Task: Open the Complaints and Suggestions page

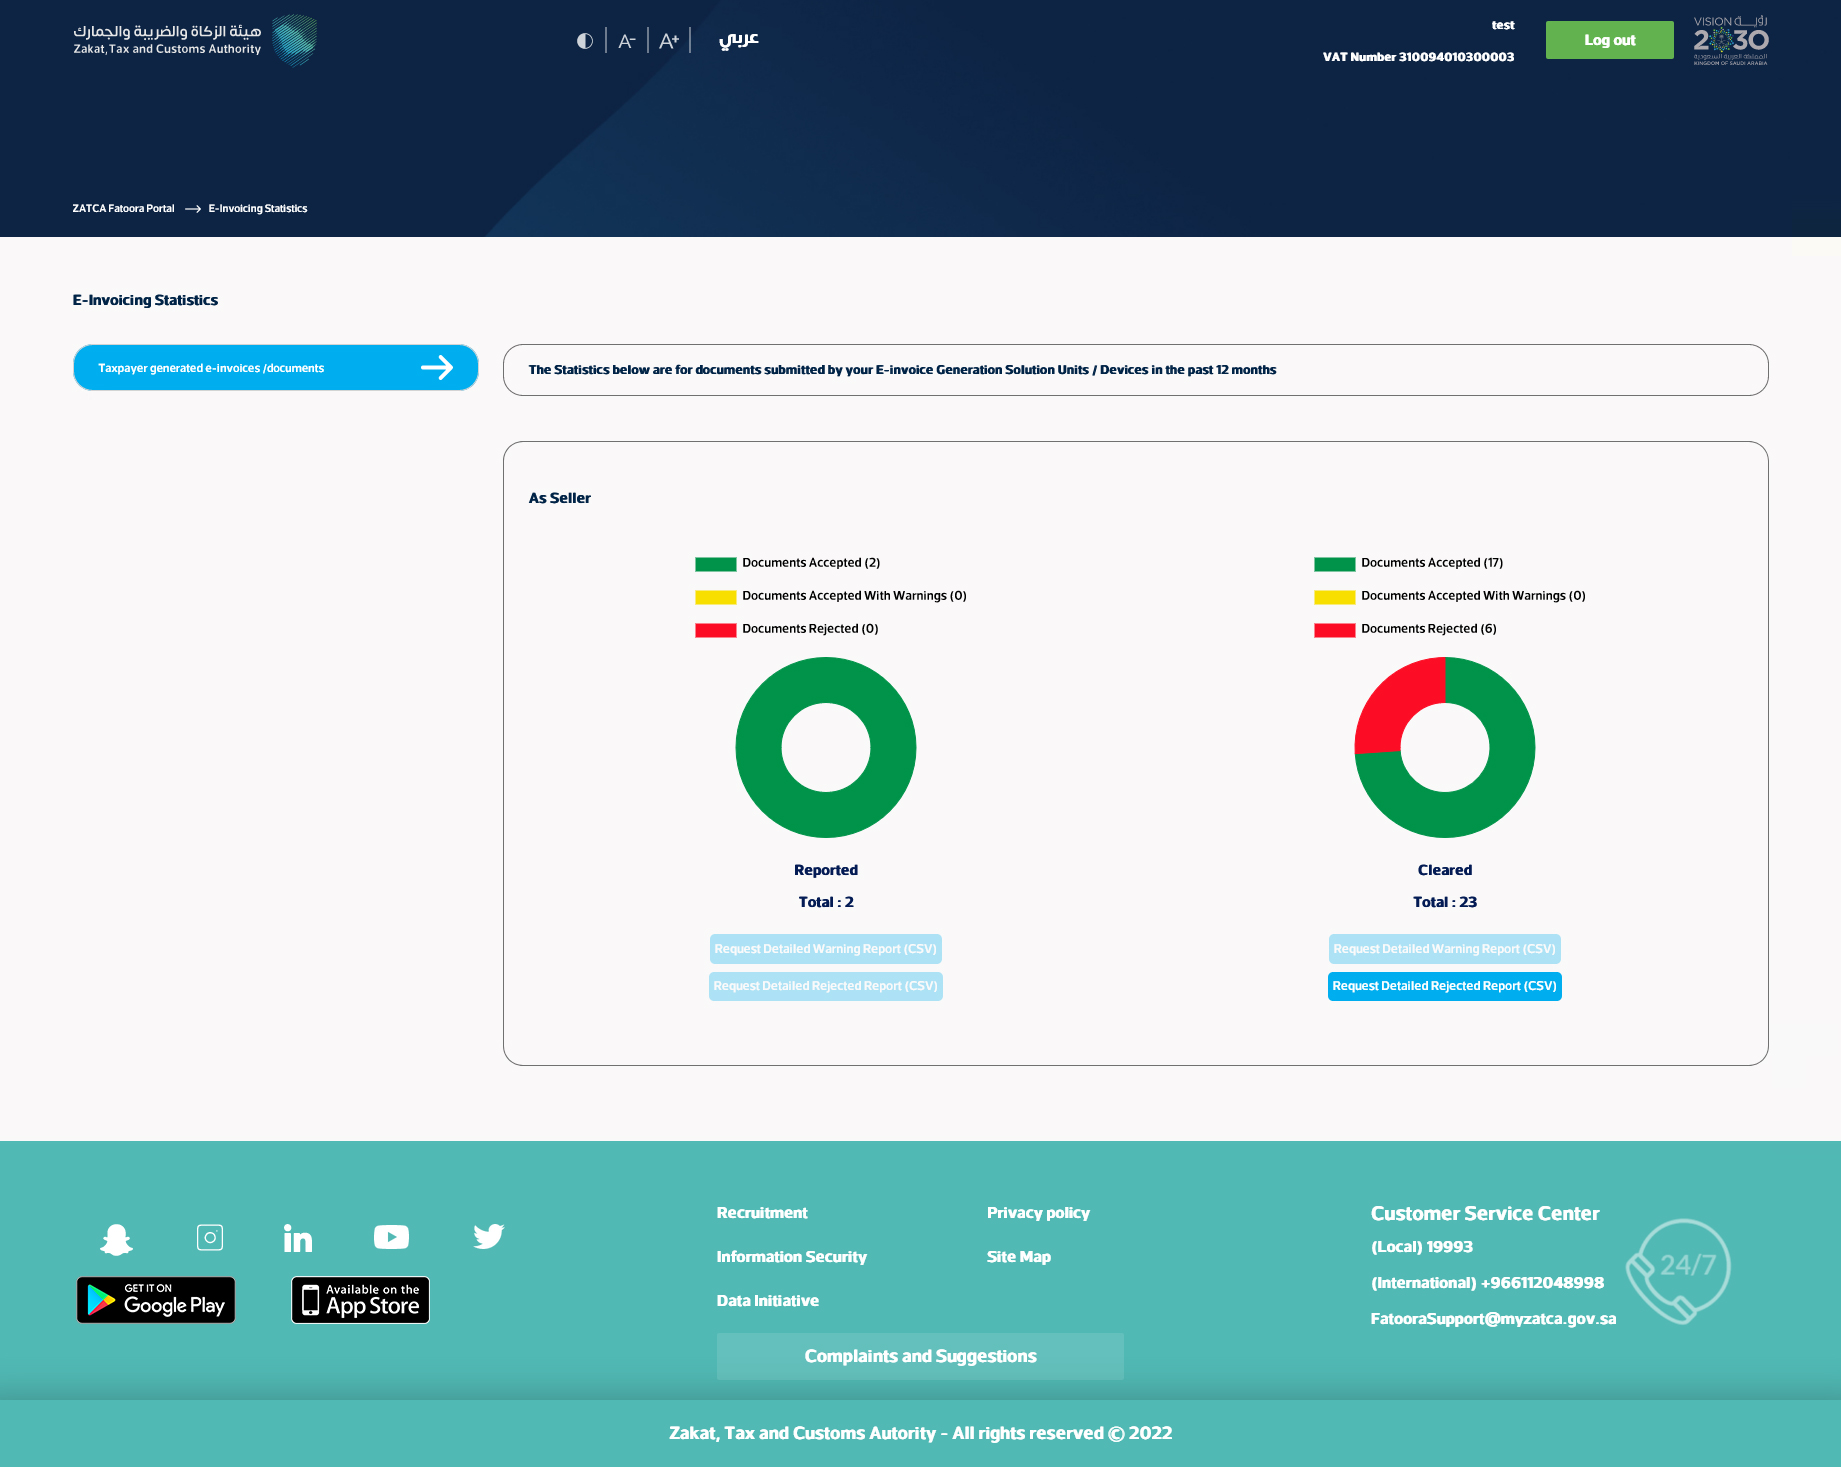Action: click(x=919, y=1356)
